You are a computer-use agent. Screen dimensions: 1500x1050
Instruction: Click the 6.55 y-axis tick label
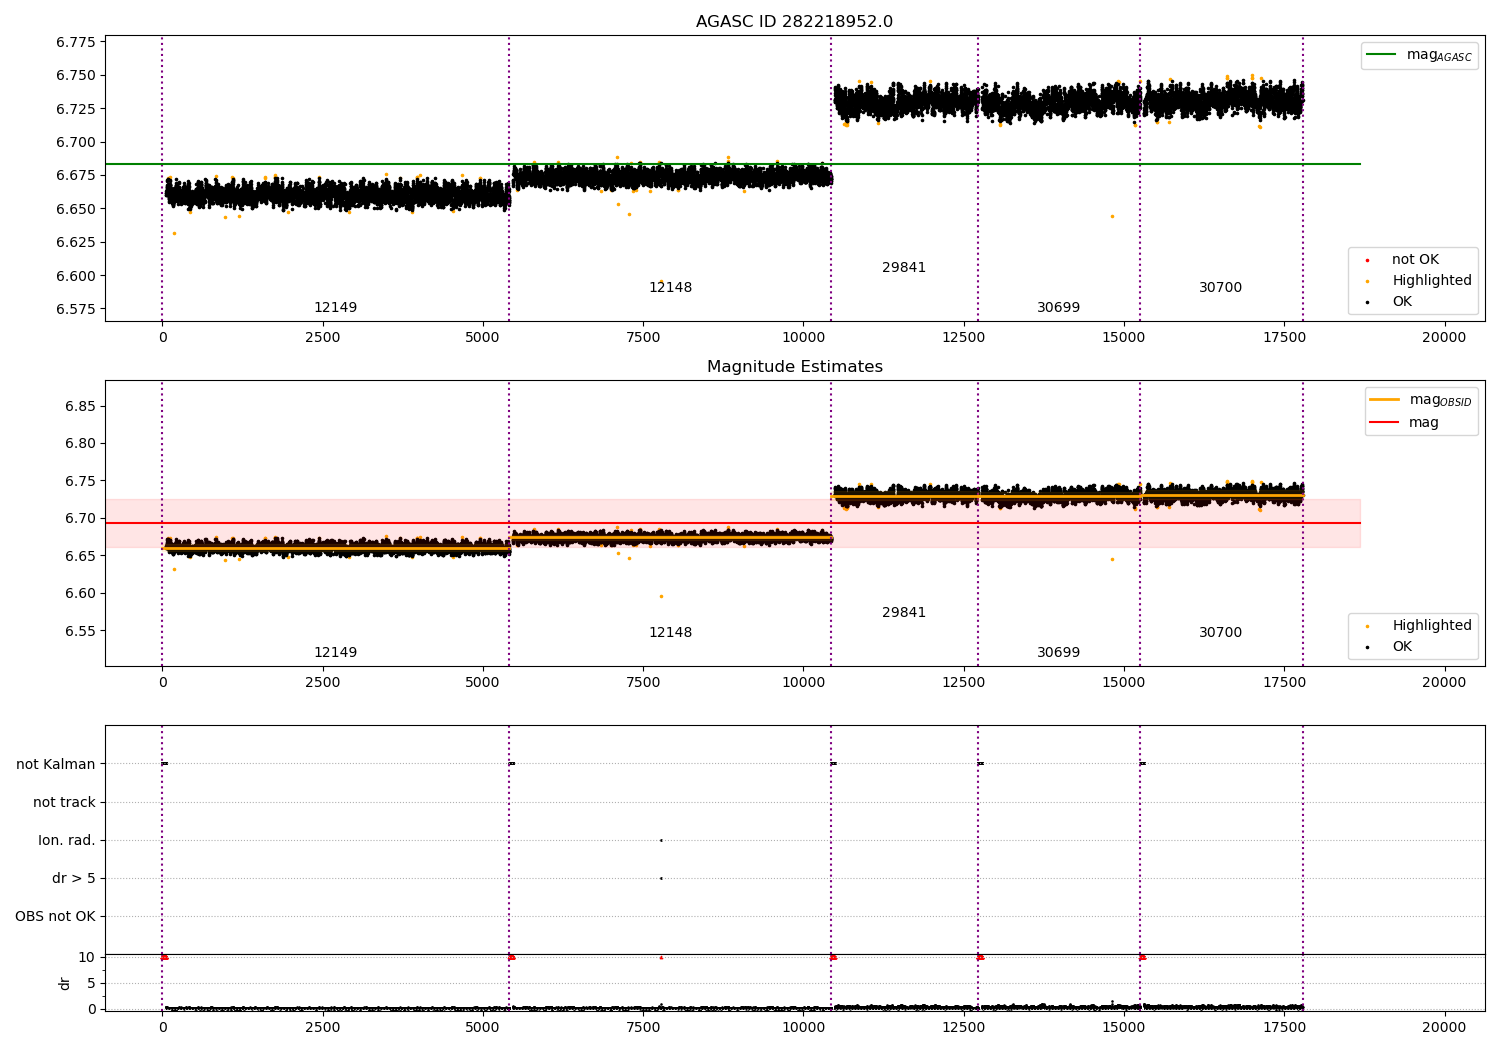(79, 631)
